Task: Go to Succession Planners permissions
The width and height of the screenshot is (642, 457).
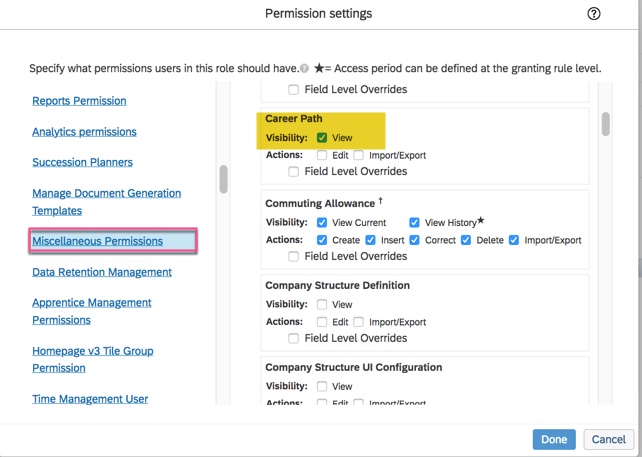Action: (82, 162)
